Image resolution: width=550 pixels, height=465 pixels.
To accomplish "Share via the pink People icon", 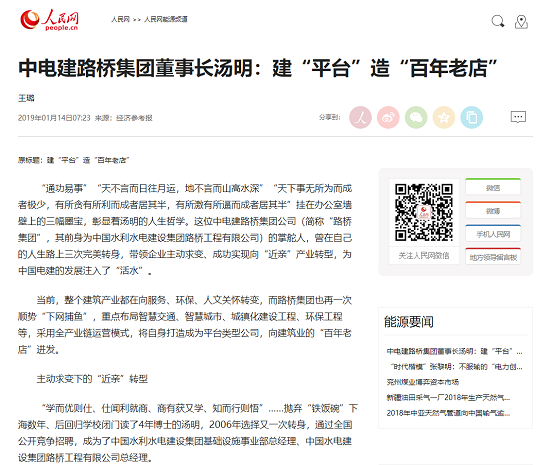I will pos(360,117).
